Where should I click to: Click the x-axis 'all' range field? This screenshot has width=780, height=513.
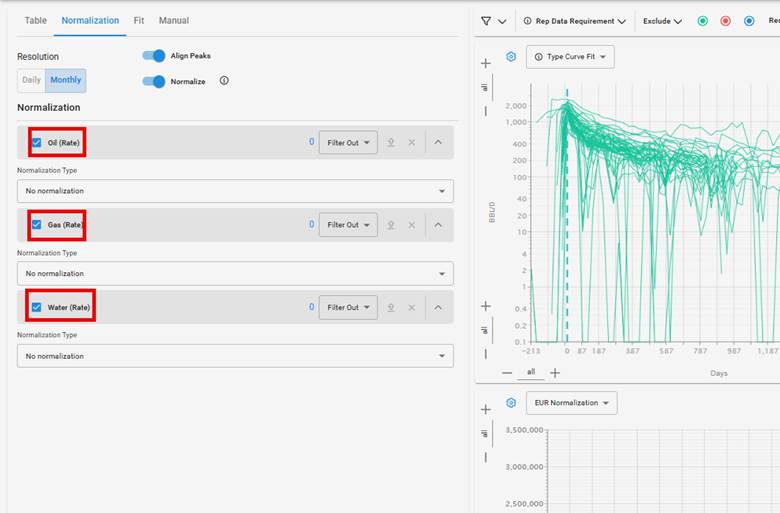531,372
